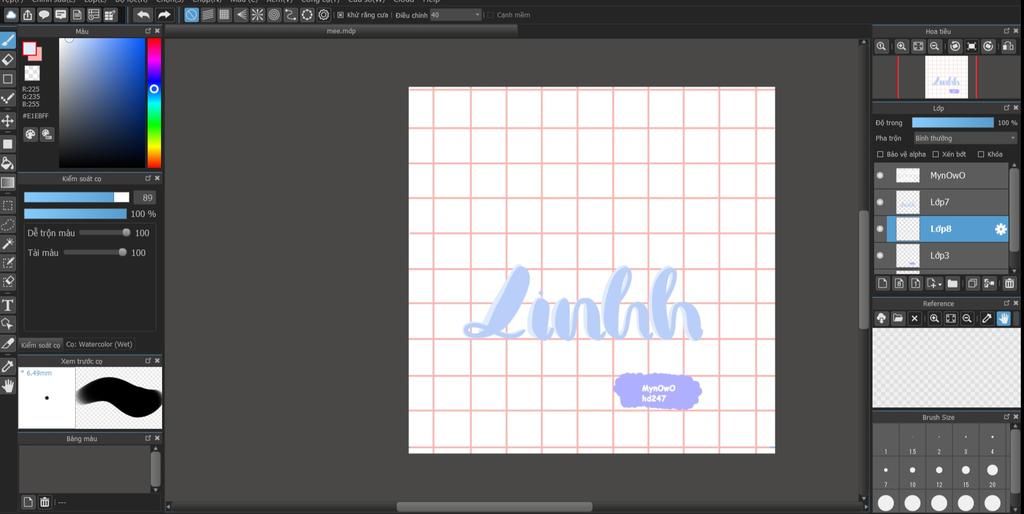Duplicate the current layer
Screen dimensions: 1024x514
pyautogui.click(x=972, y=283)
